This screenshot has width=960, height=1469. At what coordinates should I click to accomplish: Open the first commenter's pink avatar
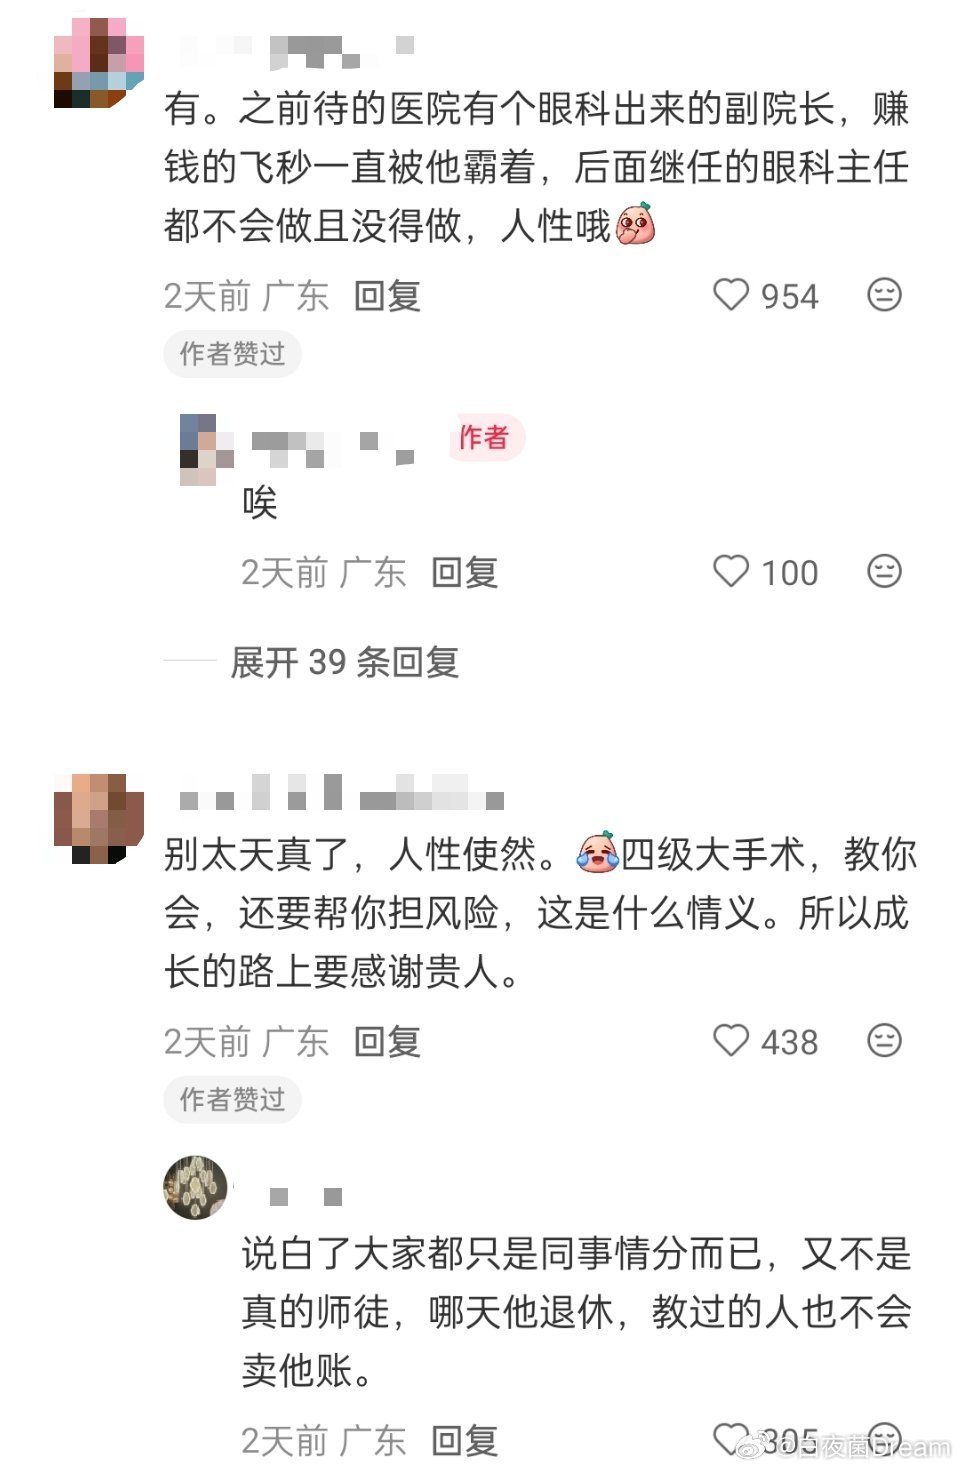pyautogui.click(x=98, y=62)
